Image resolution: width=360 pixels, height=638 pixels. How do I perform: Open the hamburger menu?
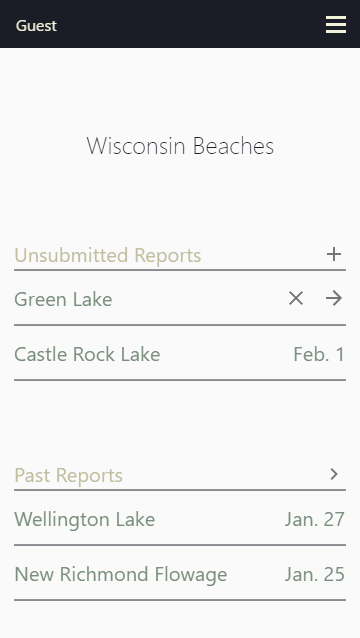tap(336, 25)
